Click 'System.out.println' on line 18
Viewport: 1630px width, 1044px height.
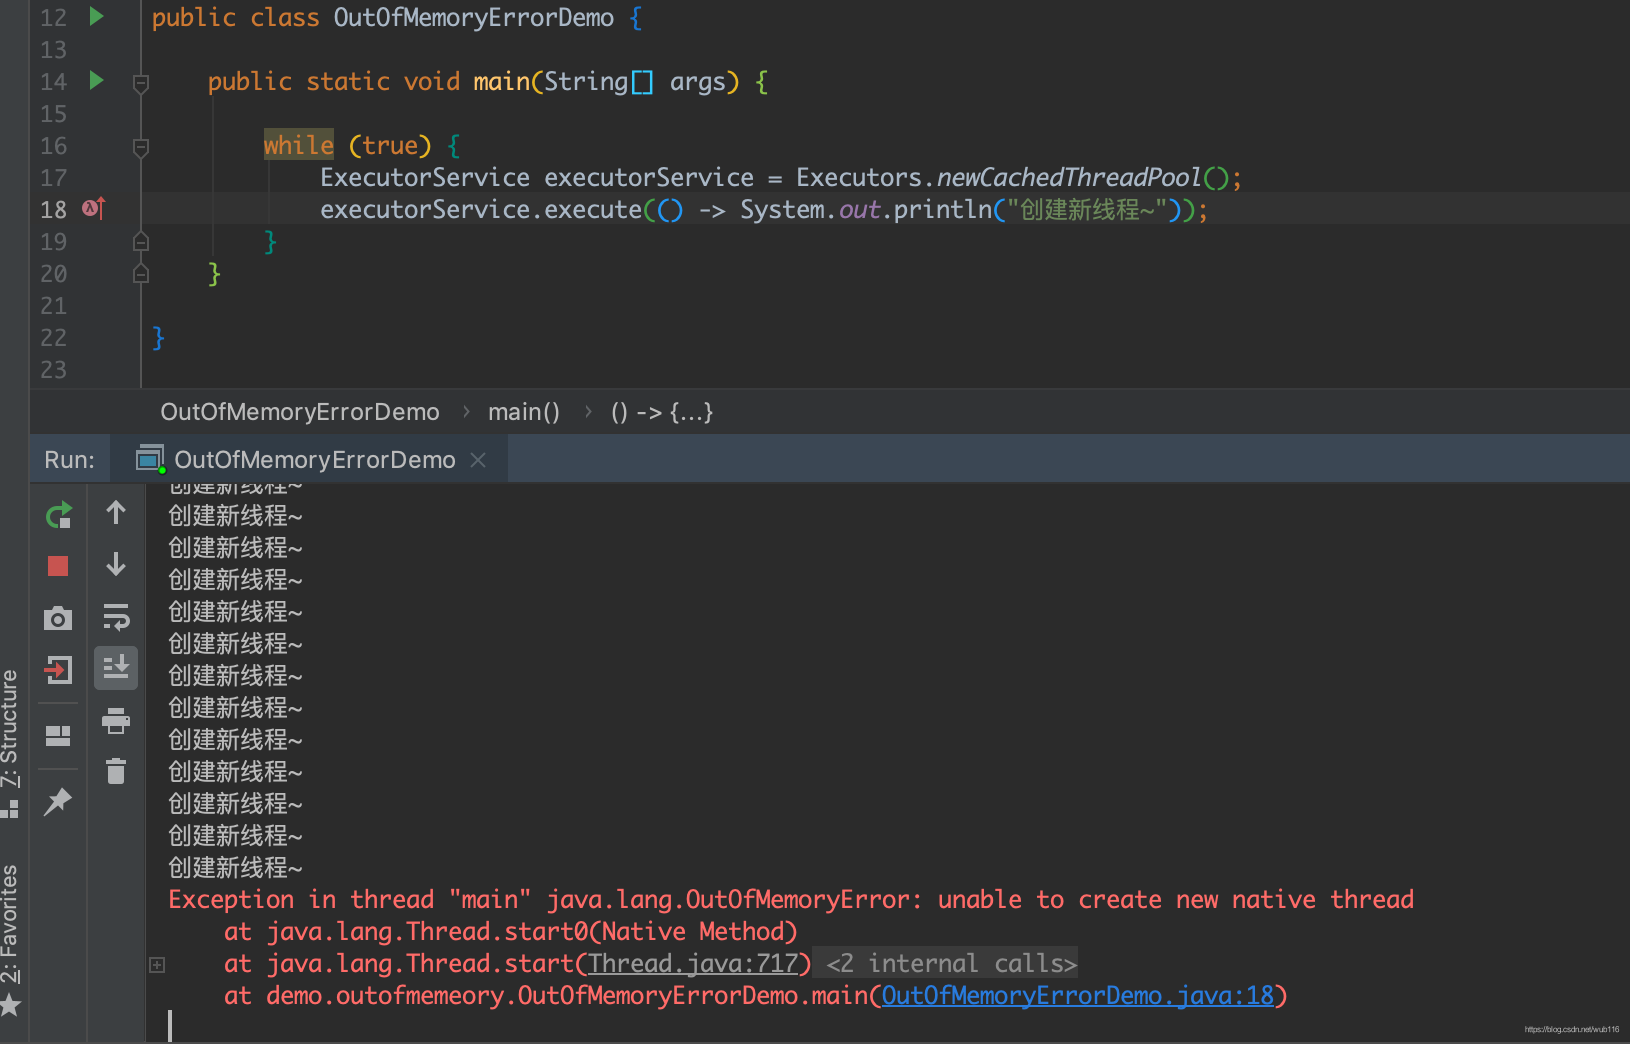click(865, 209)
